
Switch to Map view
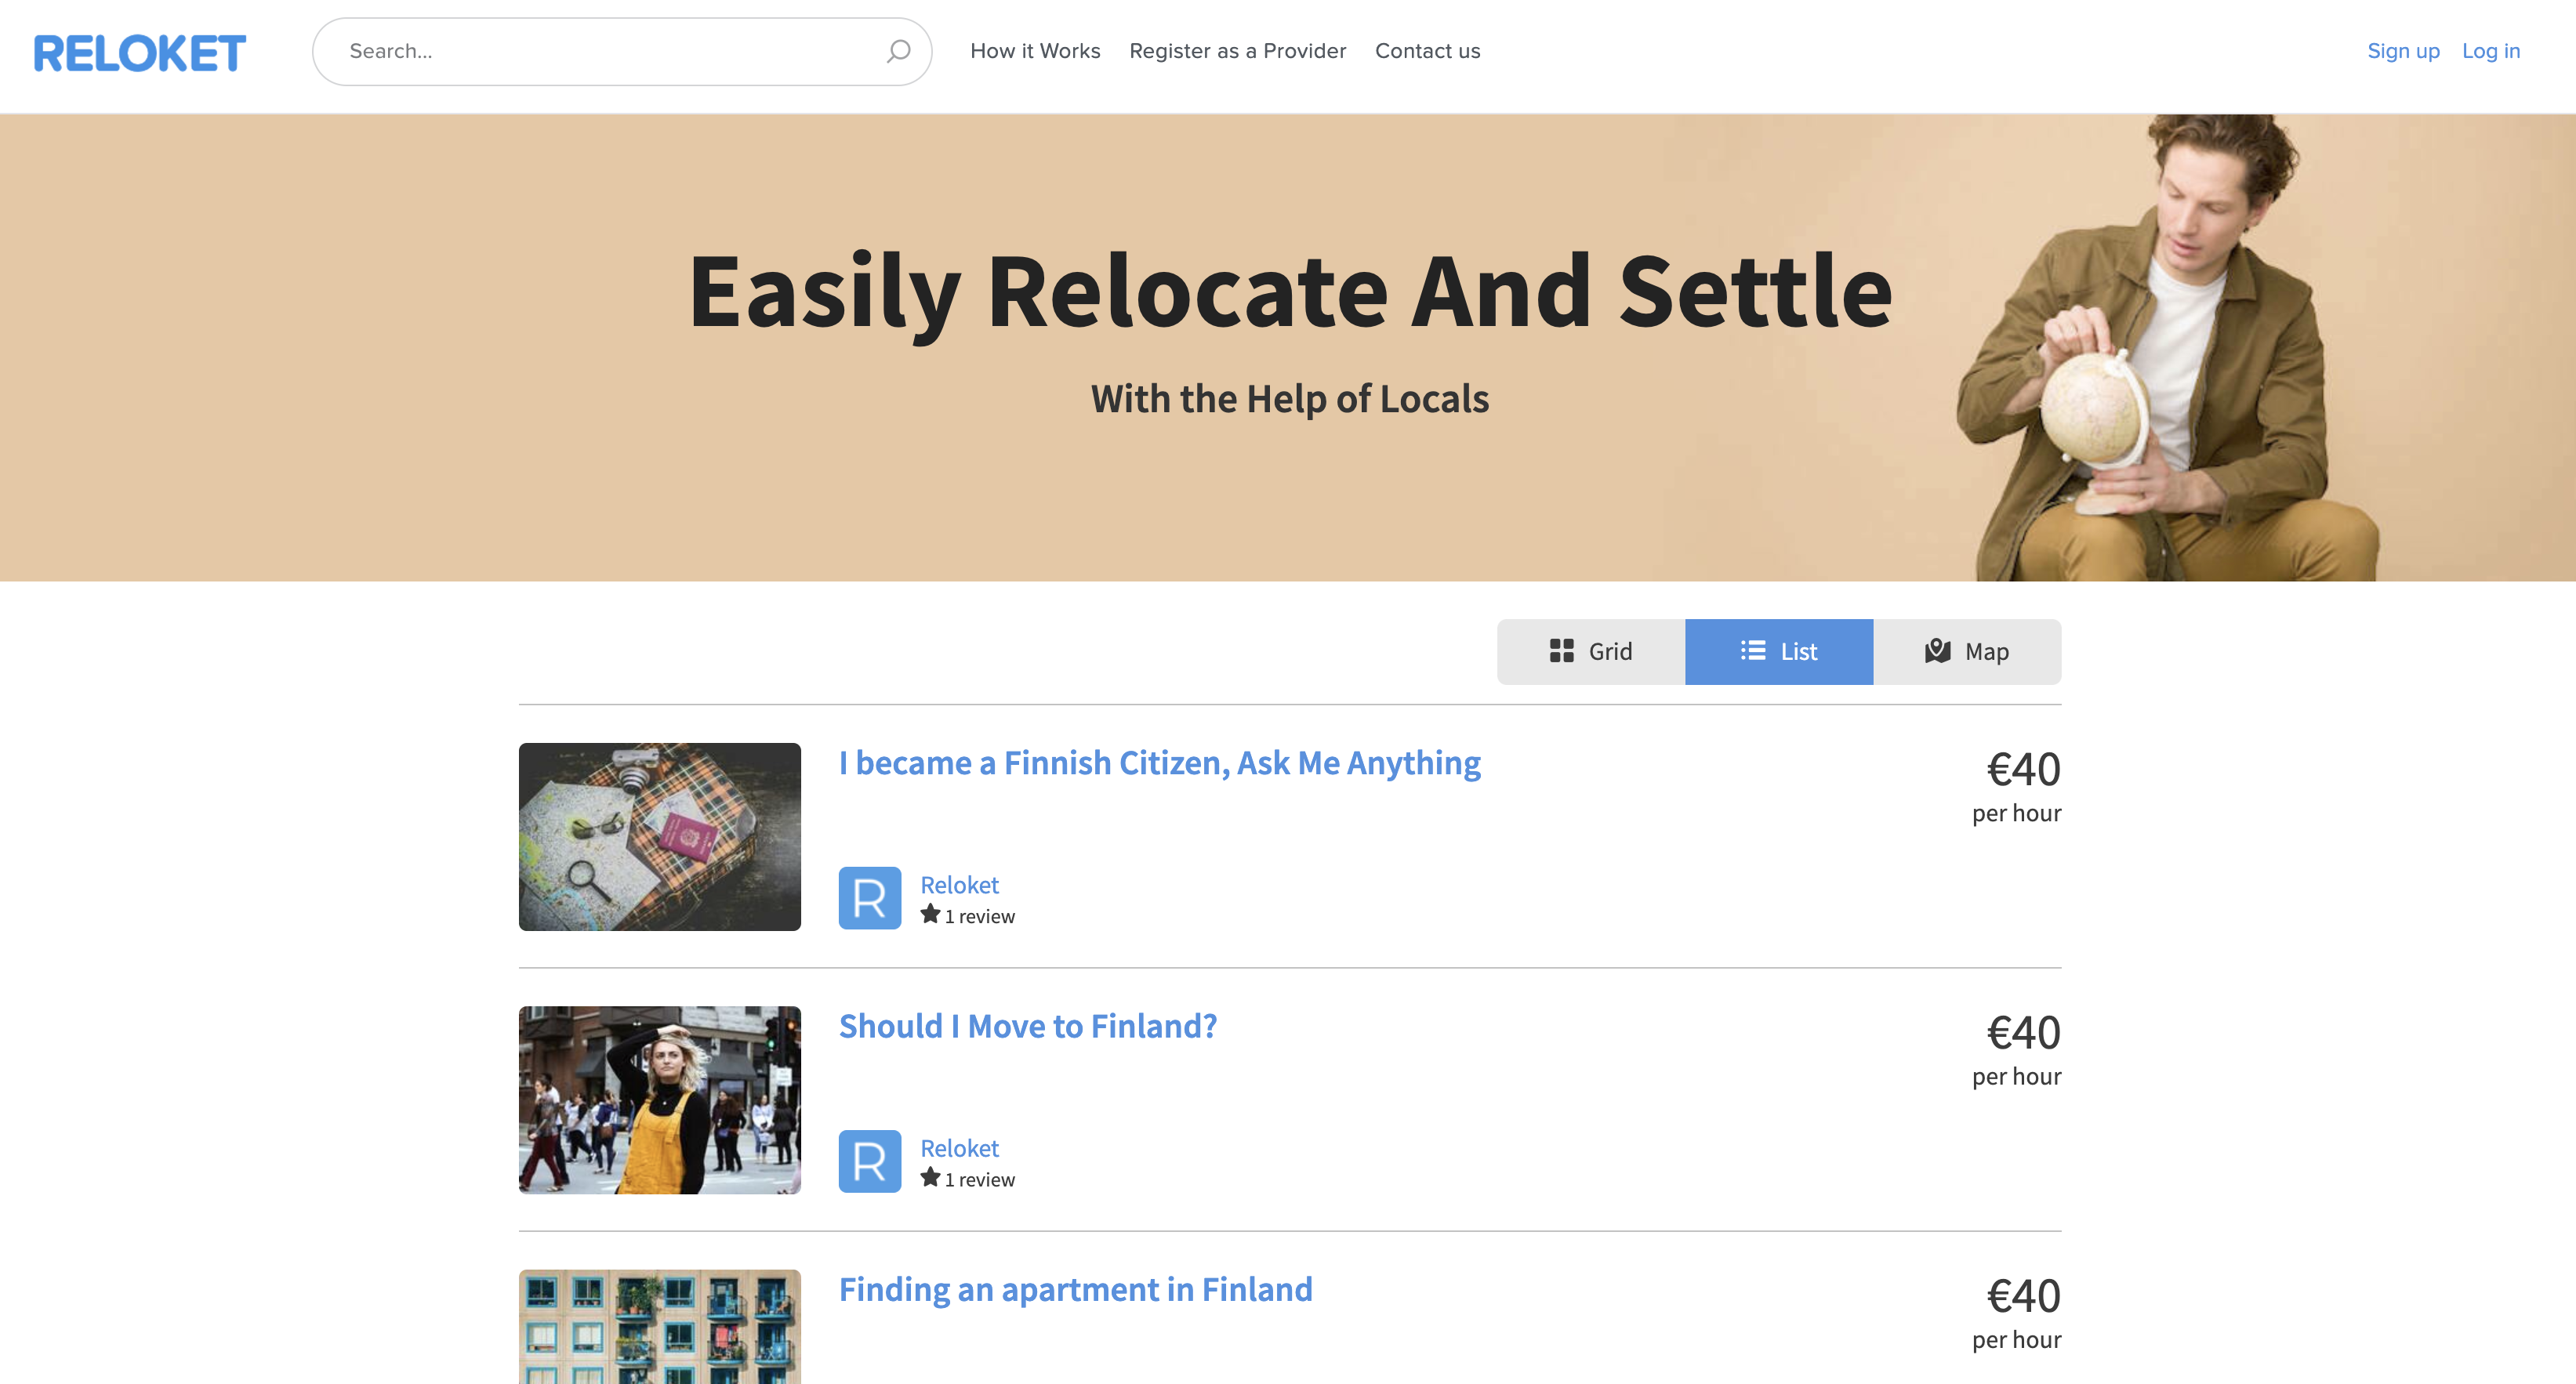click(1965, 650)
